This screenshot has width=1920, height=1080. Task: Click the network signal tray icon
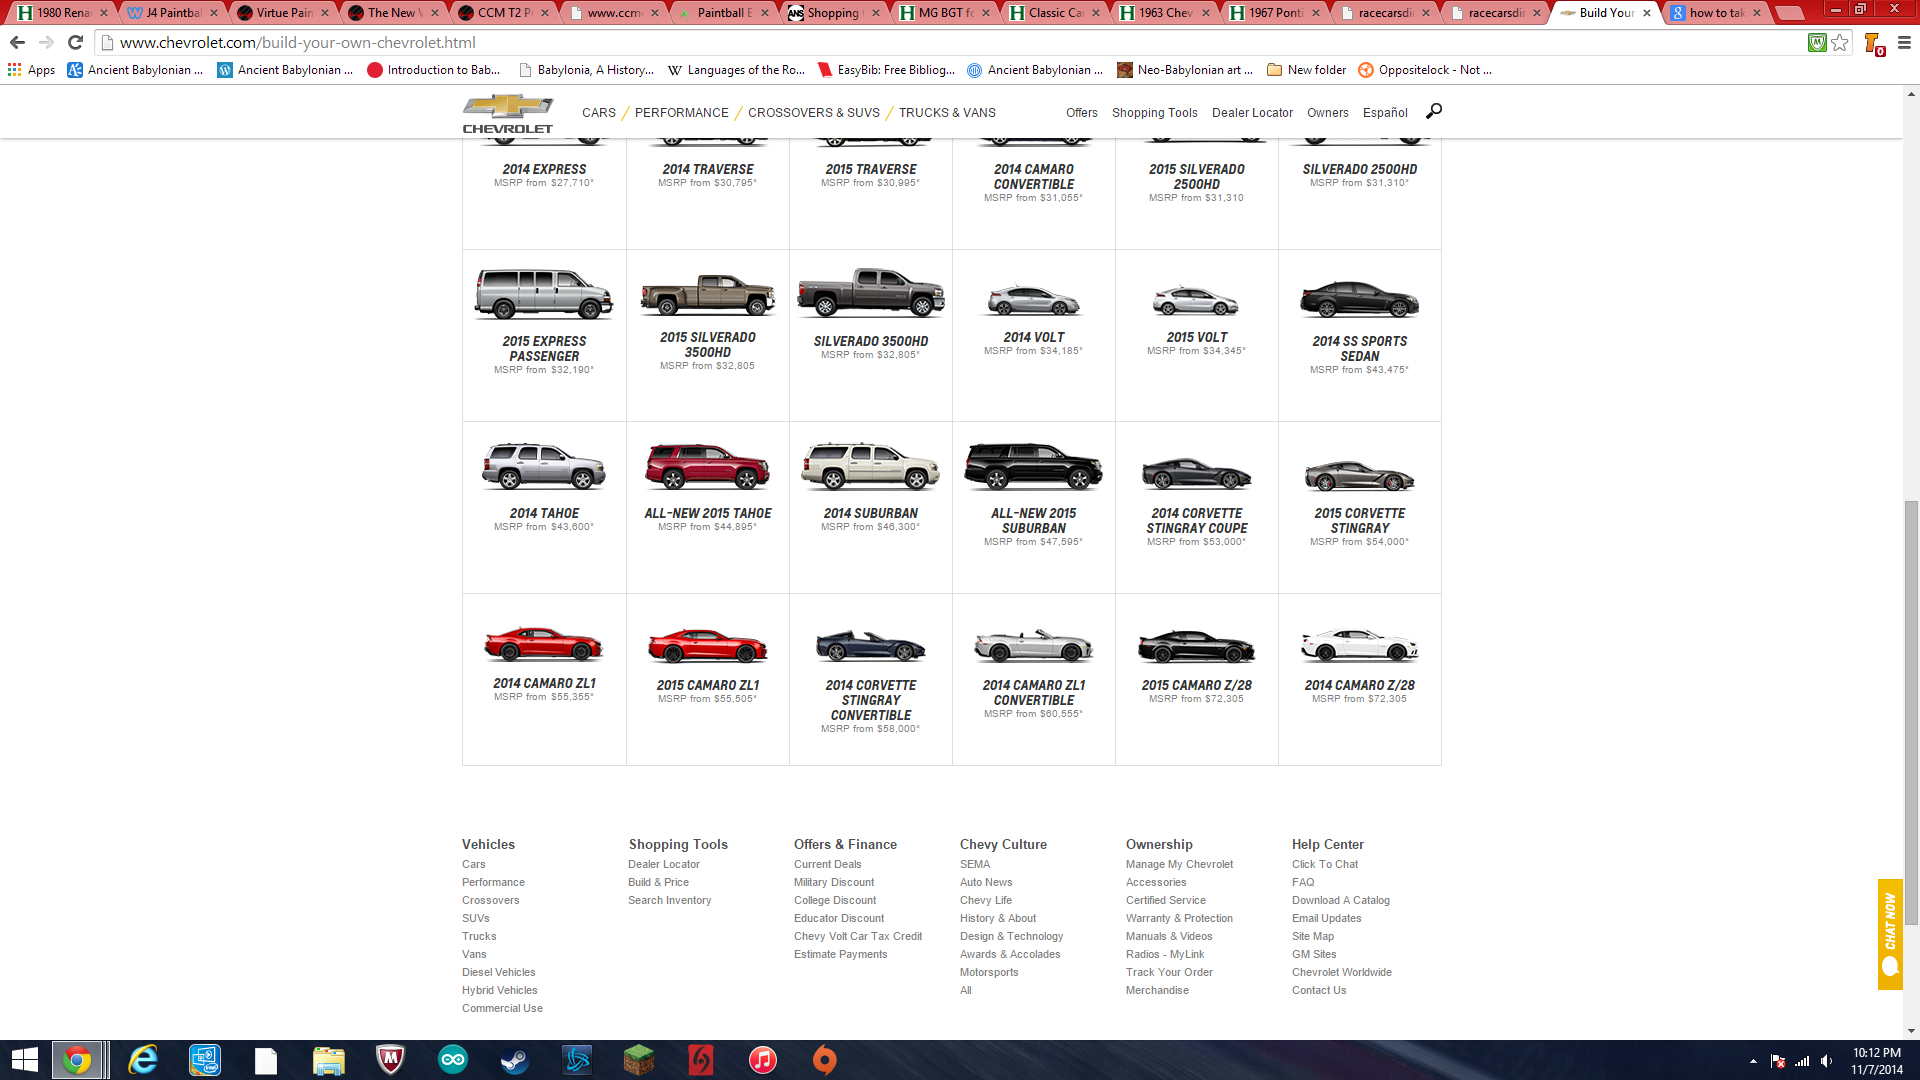1802,1061
